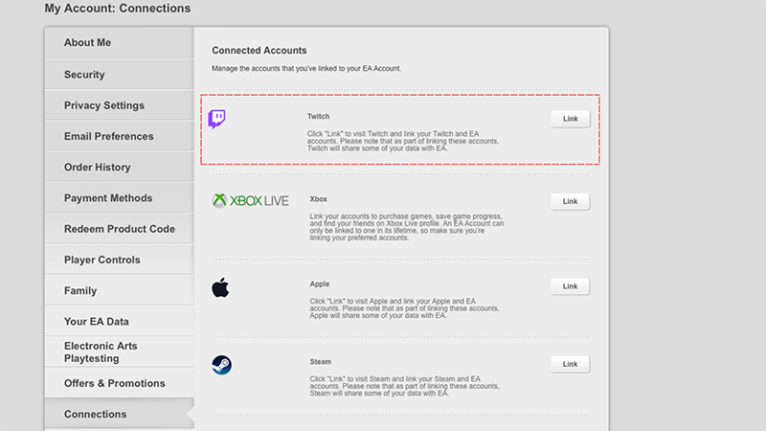Open the Security section

pos(119,74)
